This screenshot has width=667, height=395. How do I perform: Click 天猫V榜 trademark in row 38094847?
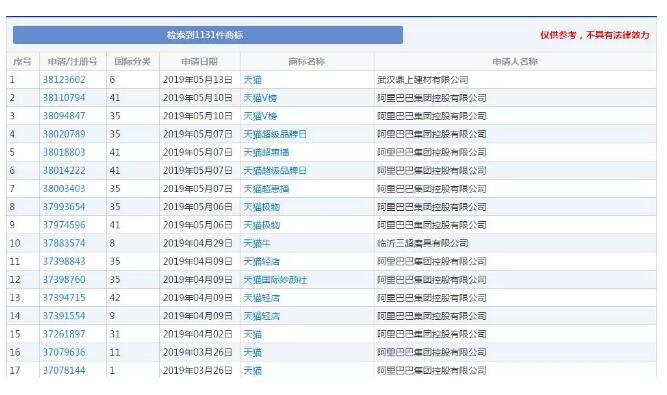tap(260, 116)
